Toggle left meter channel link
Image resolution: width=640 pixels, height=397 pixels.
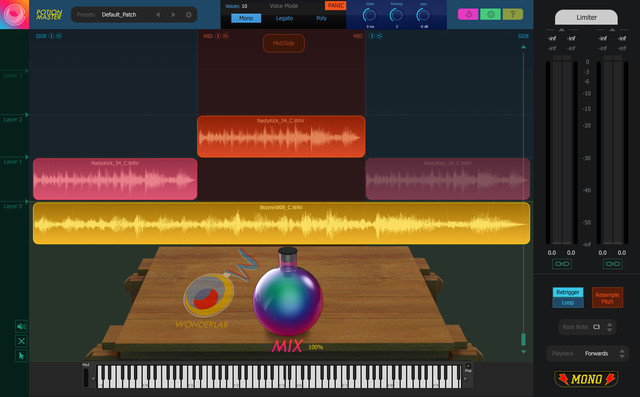click(x=562, y=264)
